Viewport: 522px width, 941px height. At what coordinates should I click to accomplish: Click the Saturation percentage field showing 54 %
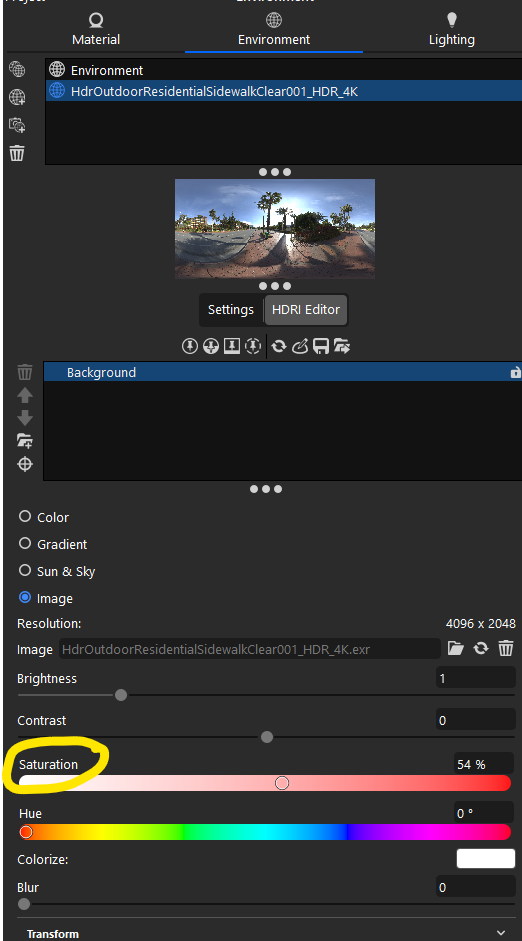pos(483,764)
